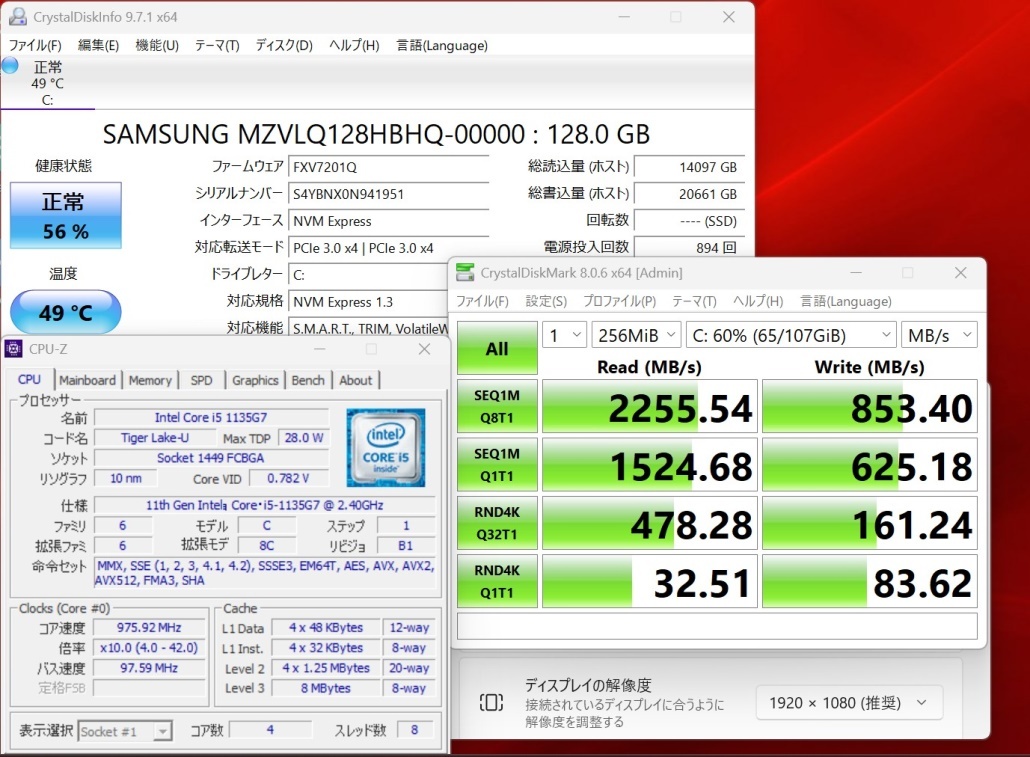1030x757 pixels.
Task: Click the CPU-Z app icon in title bar
Action: [13, 349]
